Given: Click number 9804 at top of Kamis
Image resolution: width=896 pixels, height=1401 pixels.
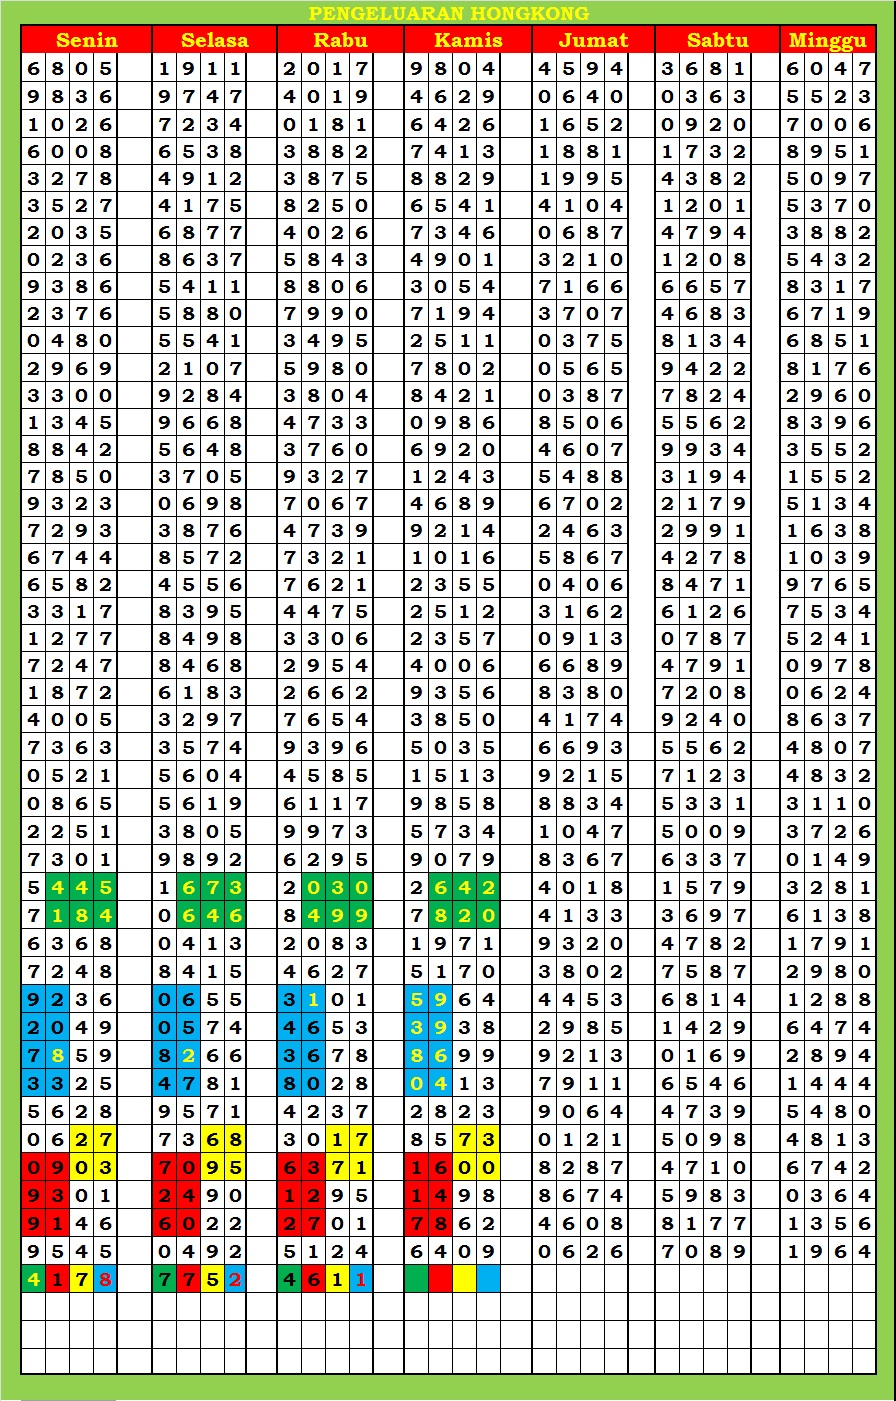Looking at the screenshot, I should (452, 69).
